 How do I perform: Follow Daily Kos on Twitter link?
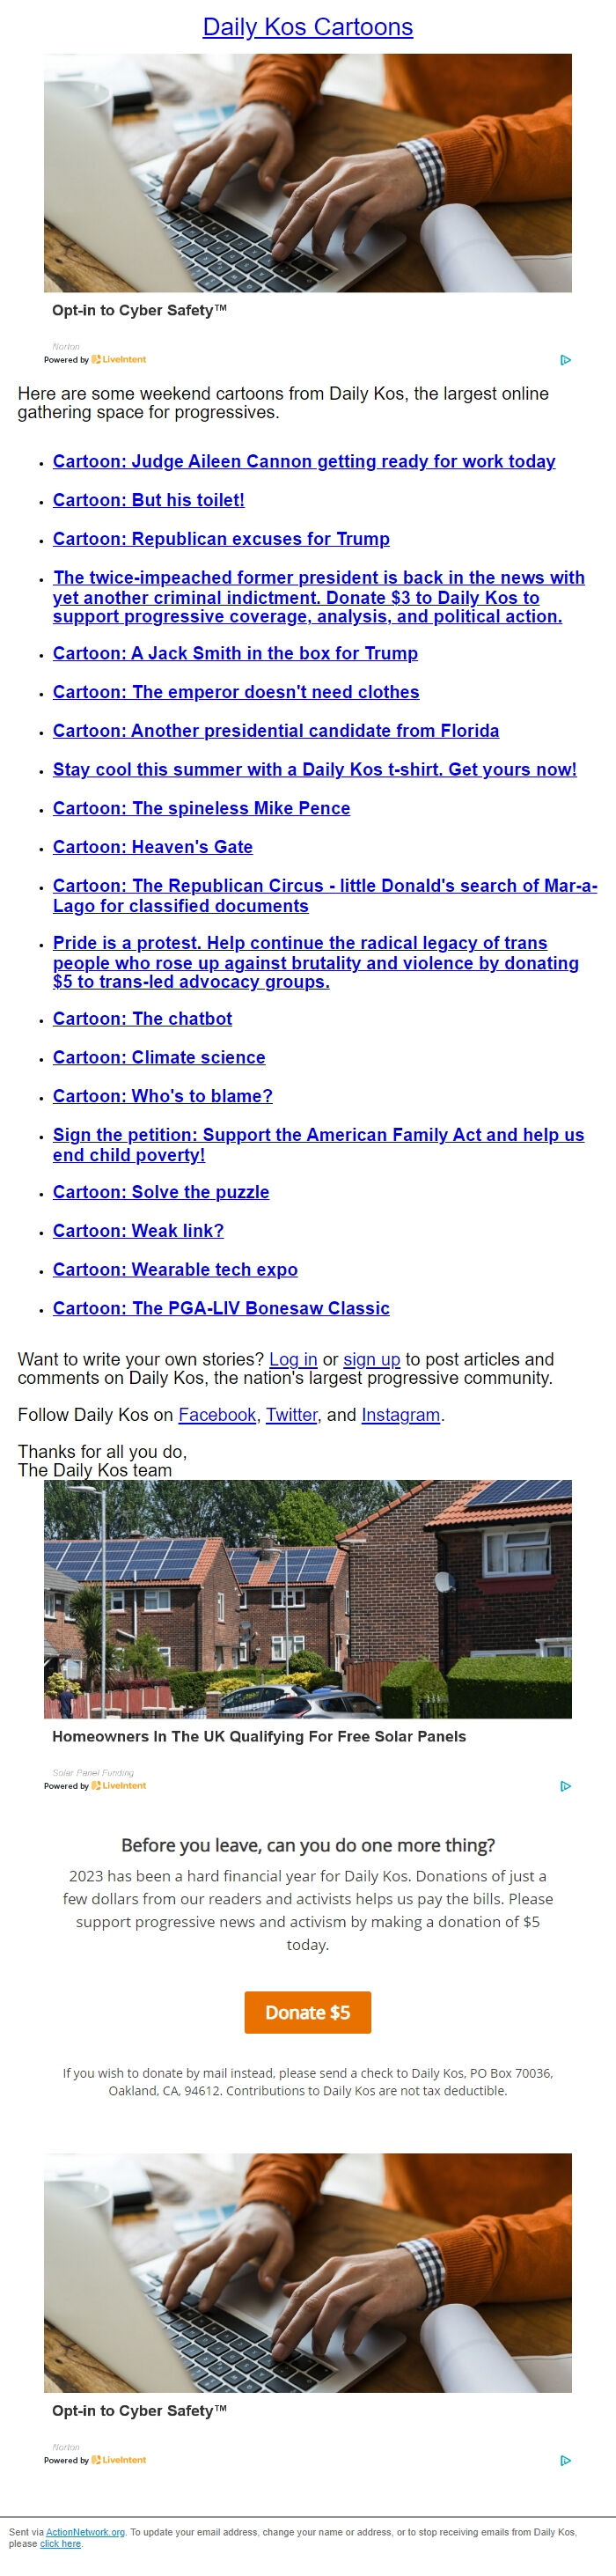coord(290,1414)
